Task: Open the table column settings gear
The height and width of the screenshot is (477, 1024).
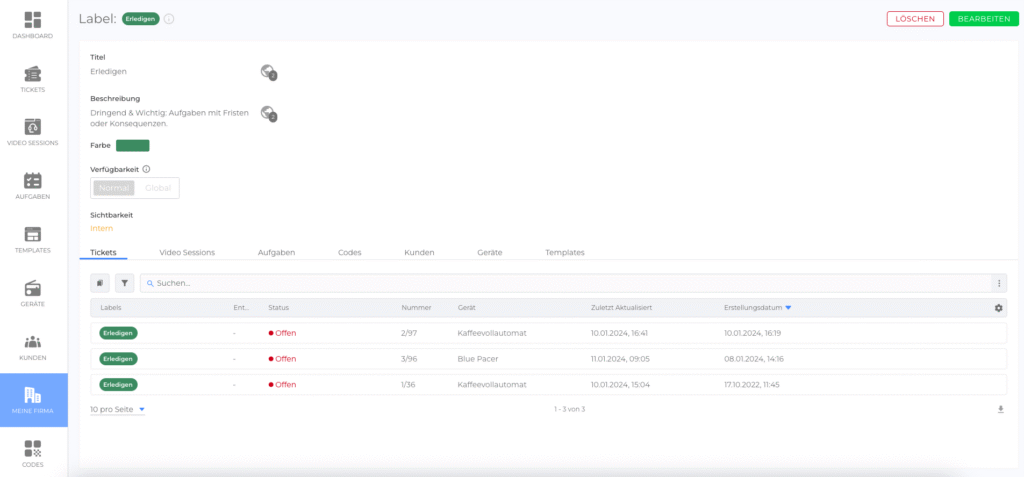Action: (998, 308)
